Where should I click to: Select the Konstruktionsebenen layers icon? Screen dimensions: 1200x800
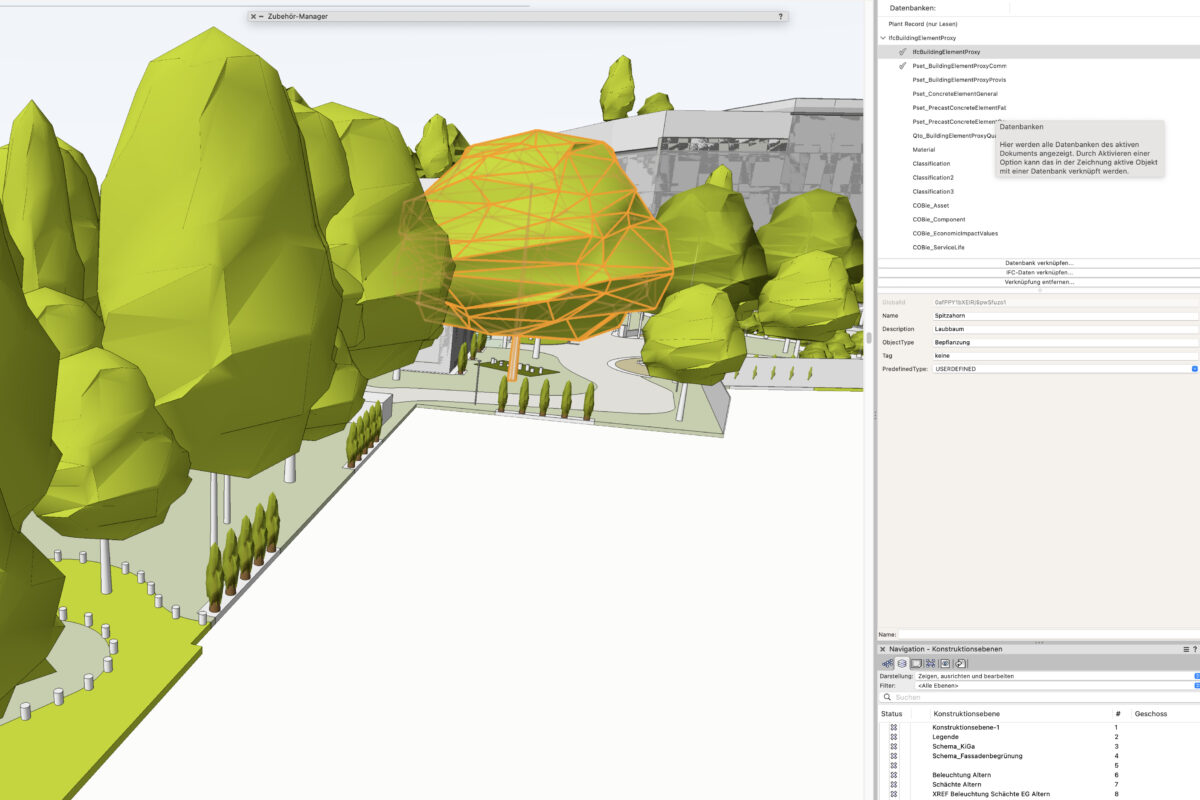pos(901,663)
